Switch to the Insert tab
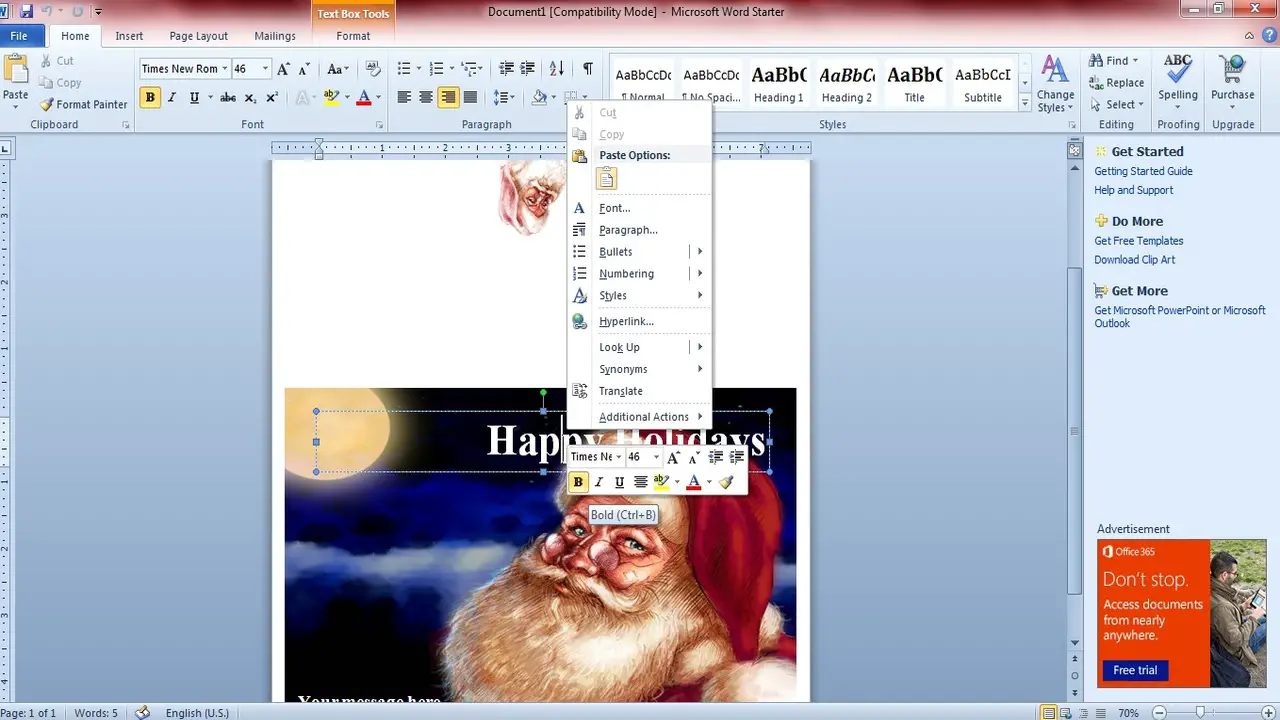 129,36
